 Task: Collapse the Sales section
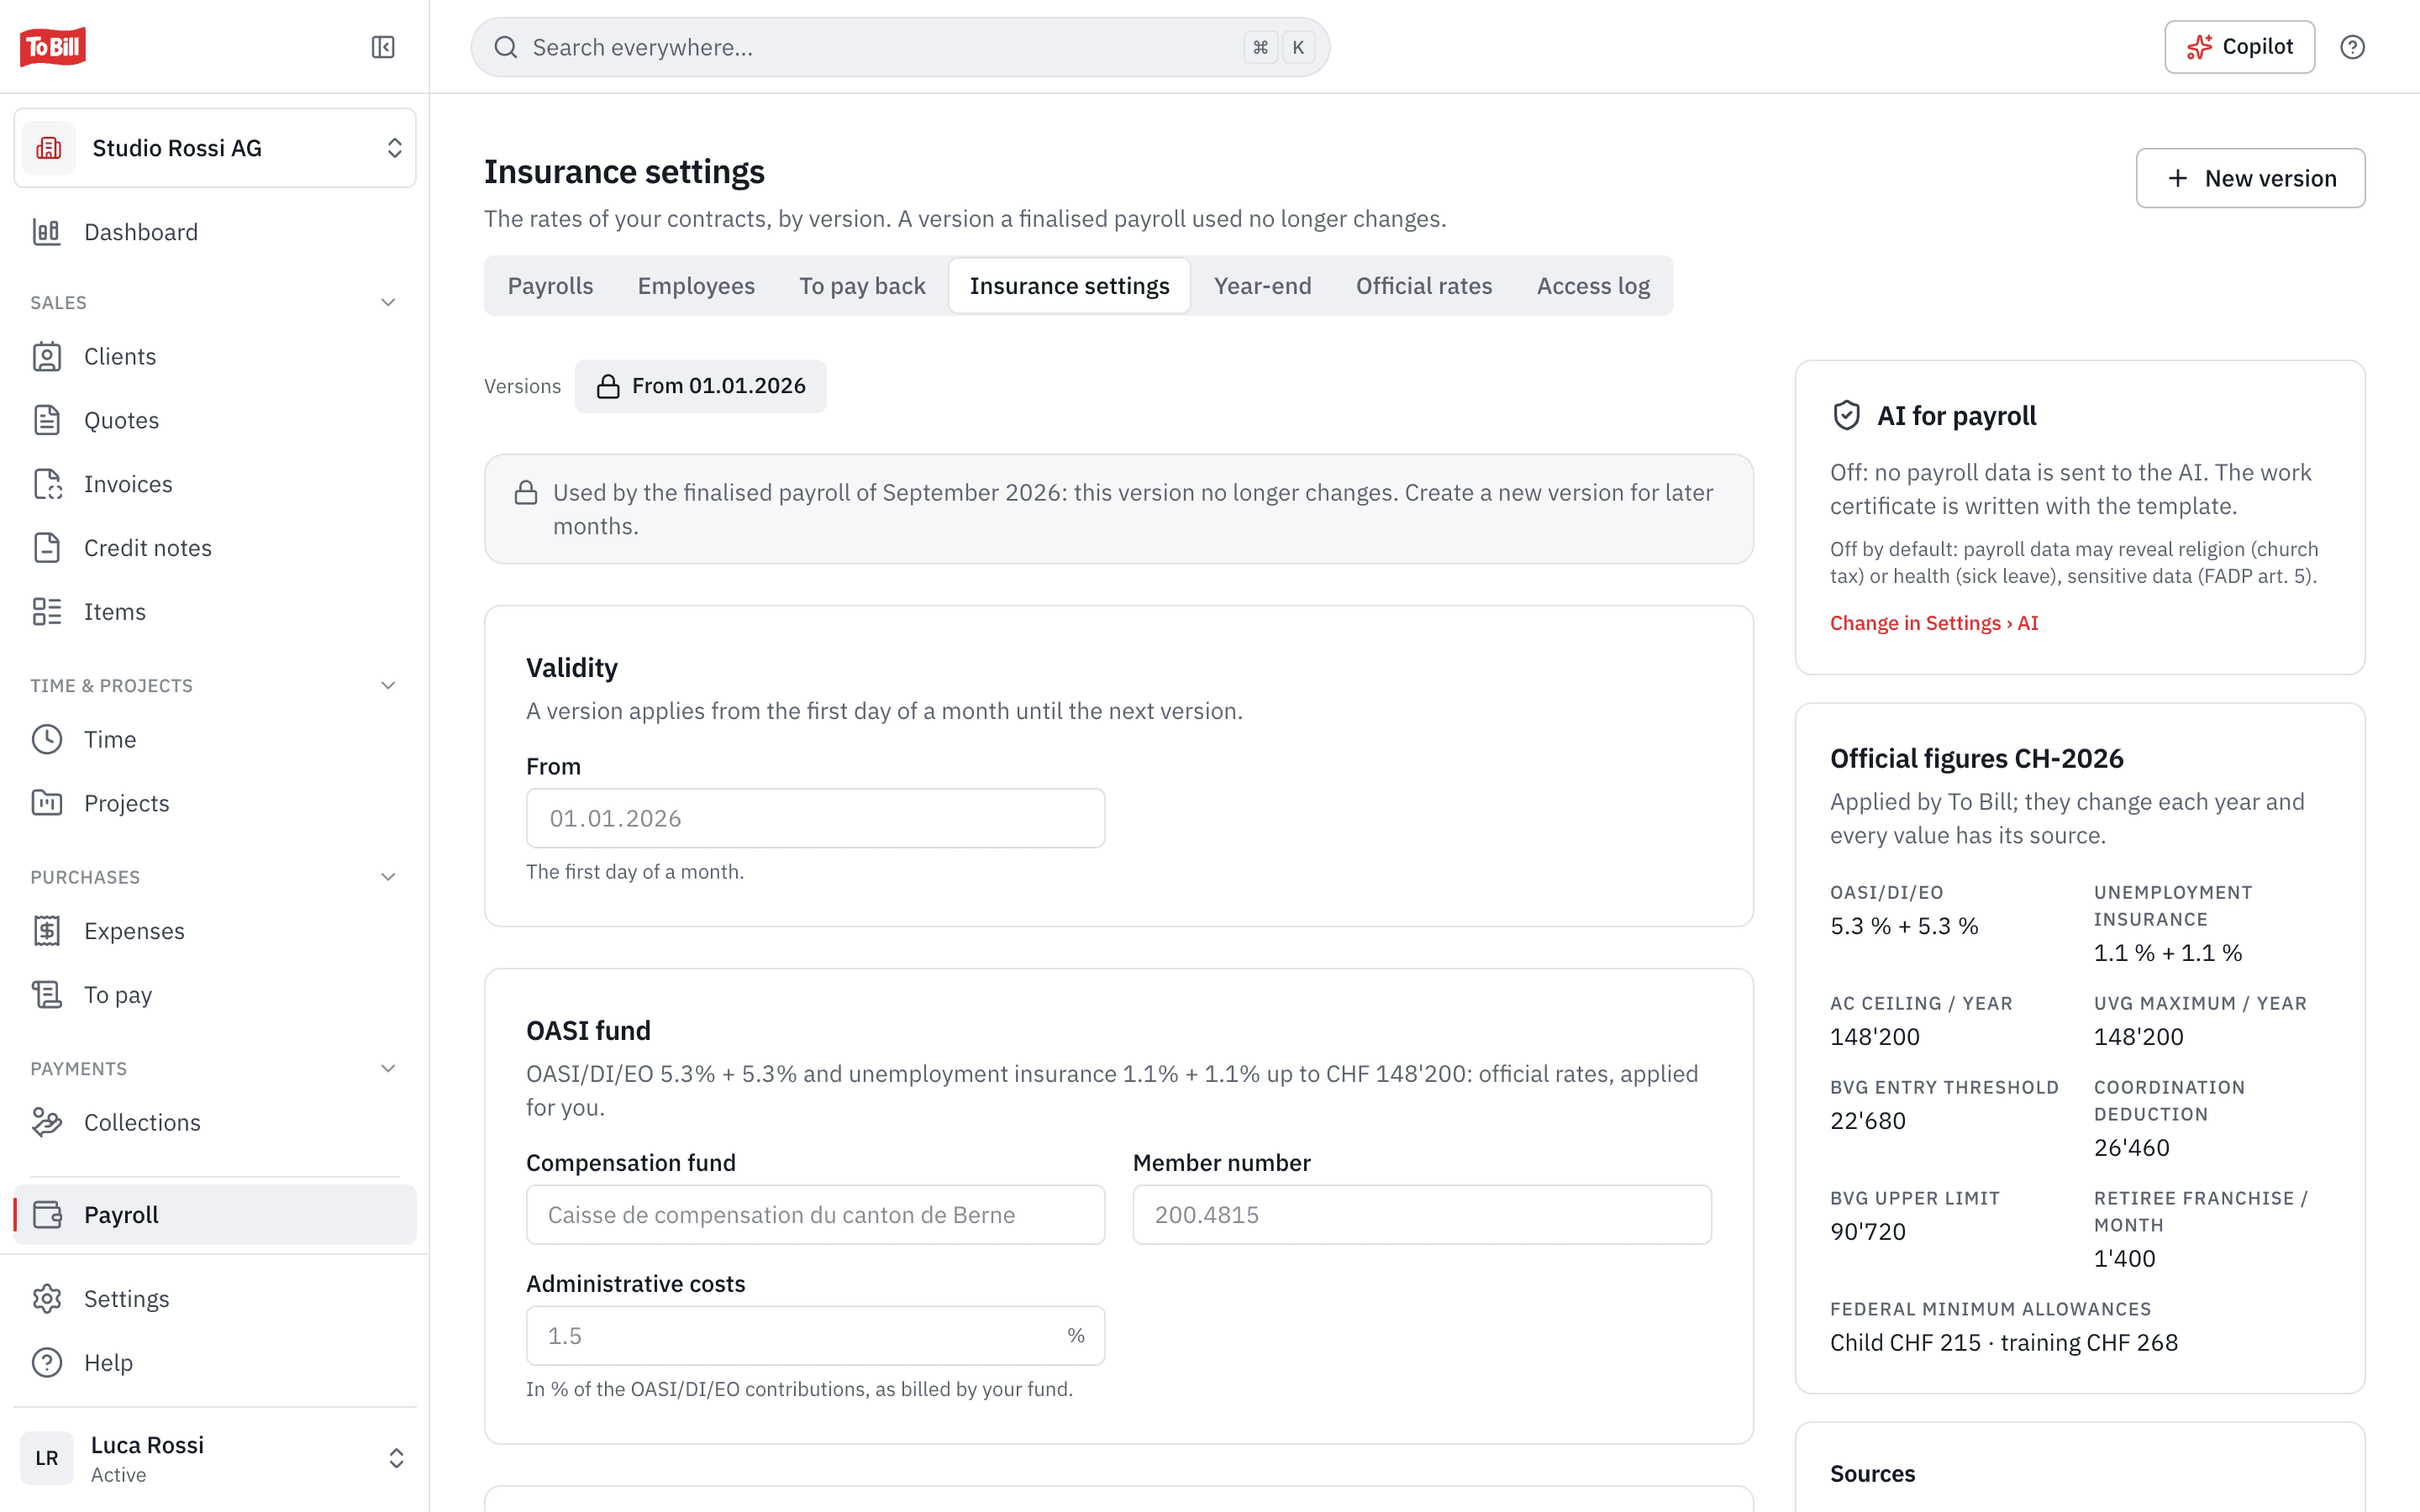tap(388, 303)
